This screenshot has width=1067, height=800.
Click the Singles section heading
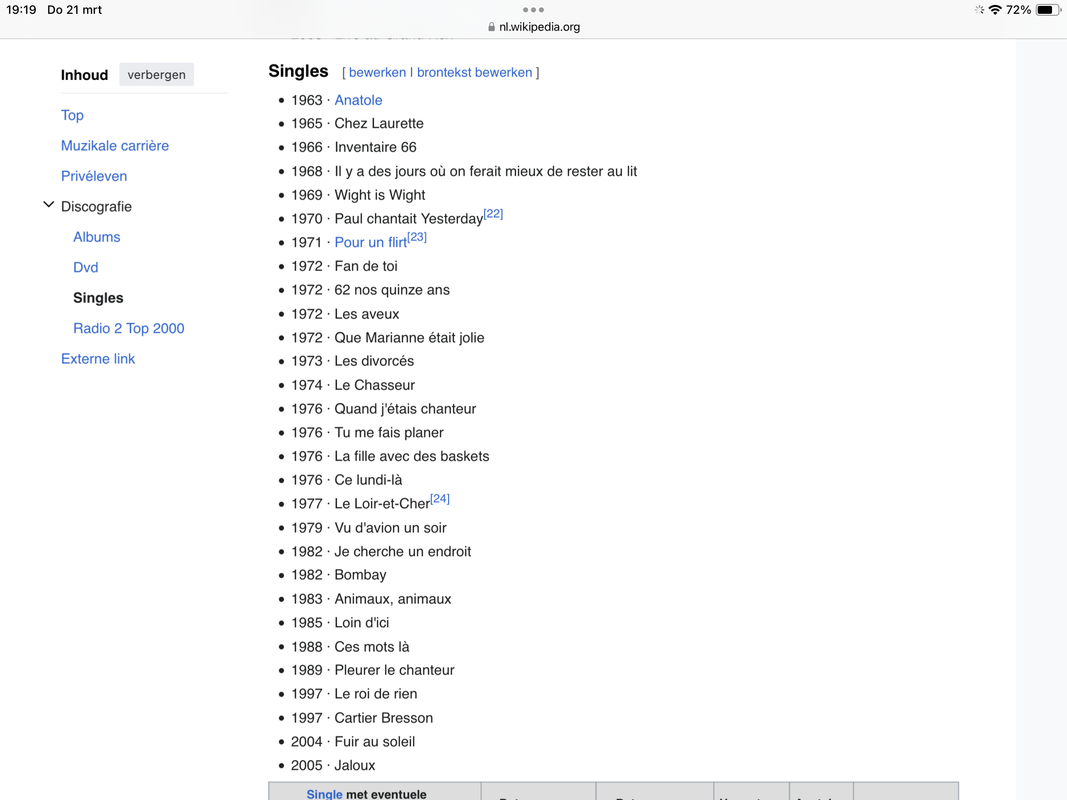pyautogui.click(x=298, y=71)
